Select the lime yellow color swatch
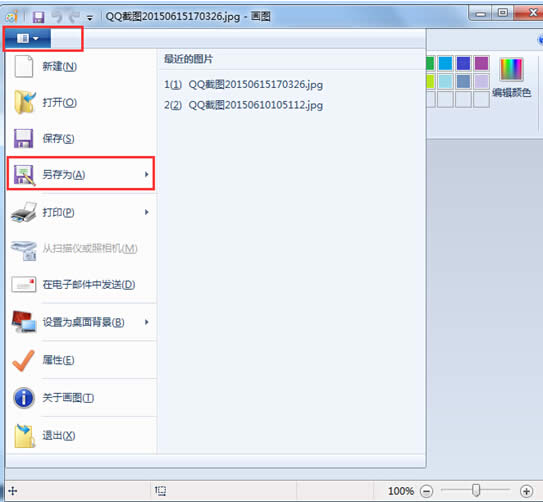Screen dimensions: 543x502 point(430,81)
